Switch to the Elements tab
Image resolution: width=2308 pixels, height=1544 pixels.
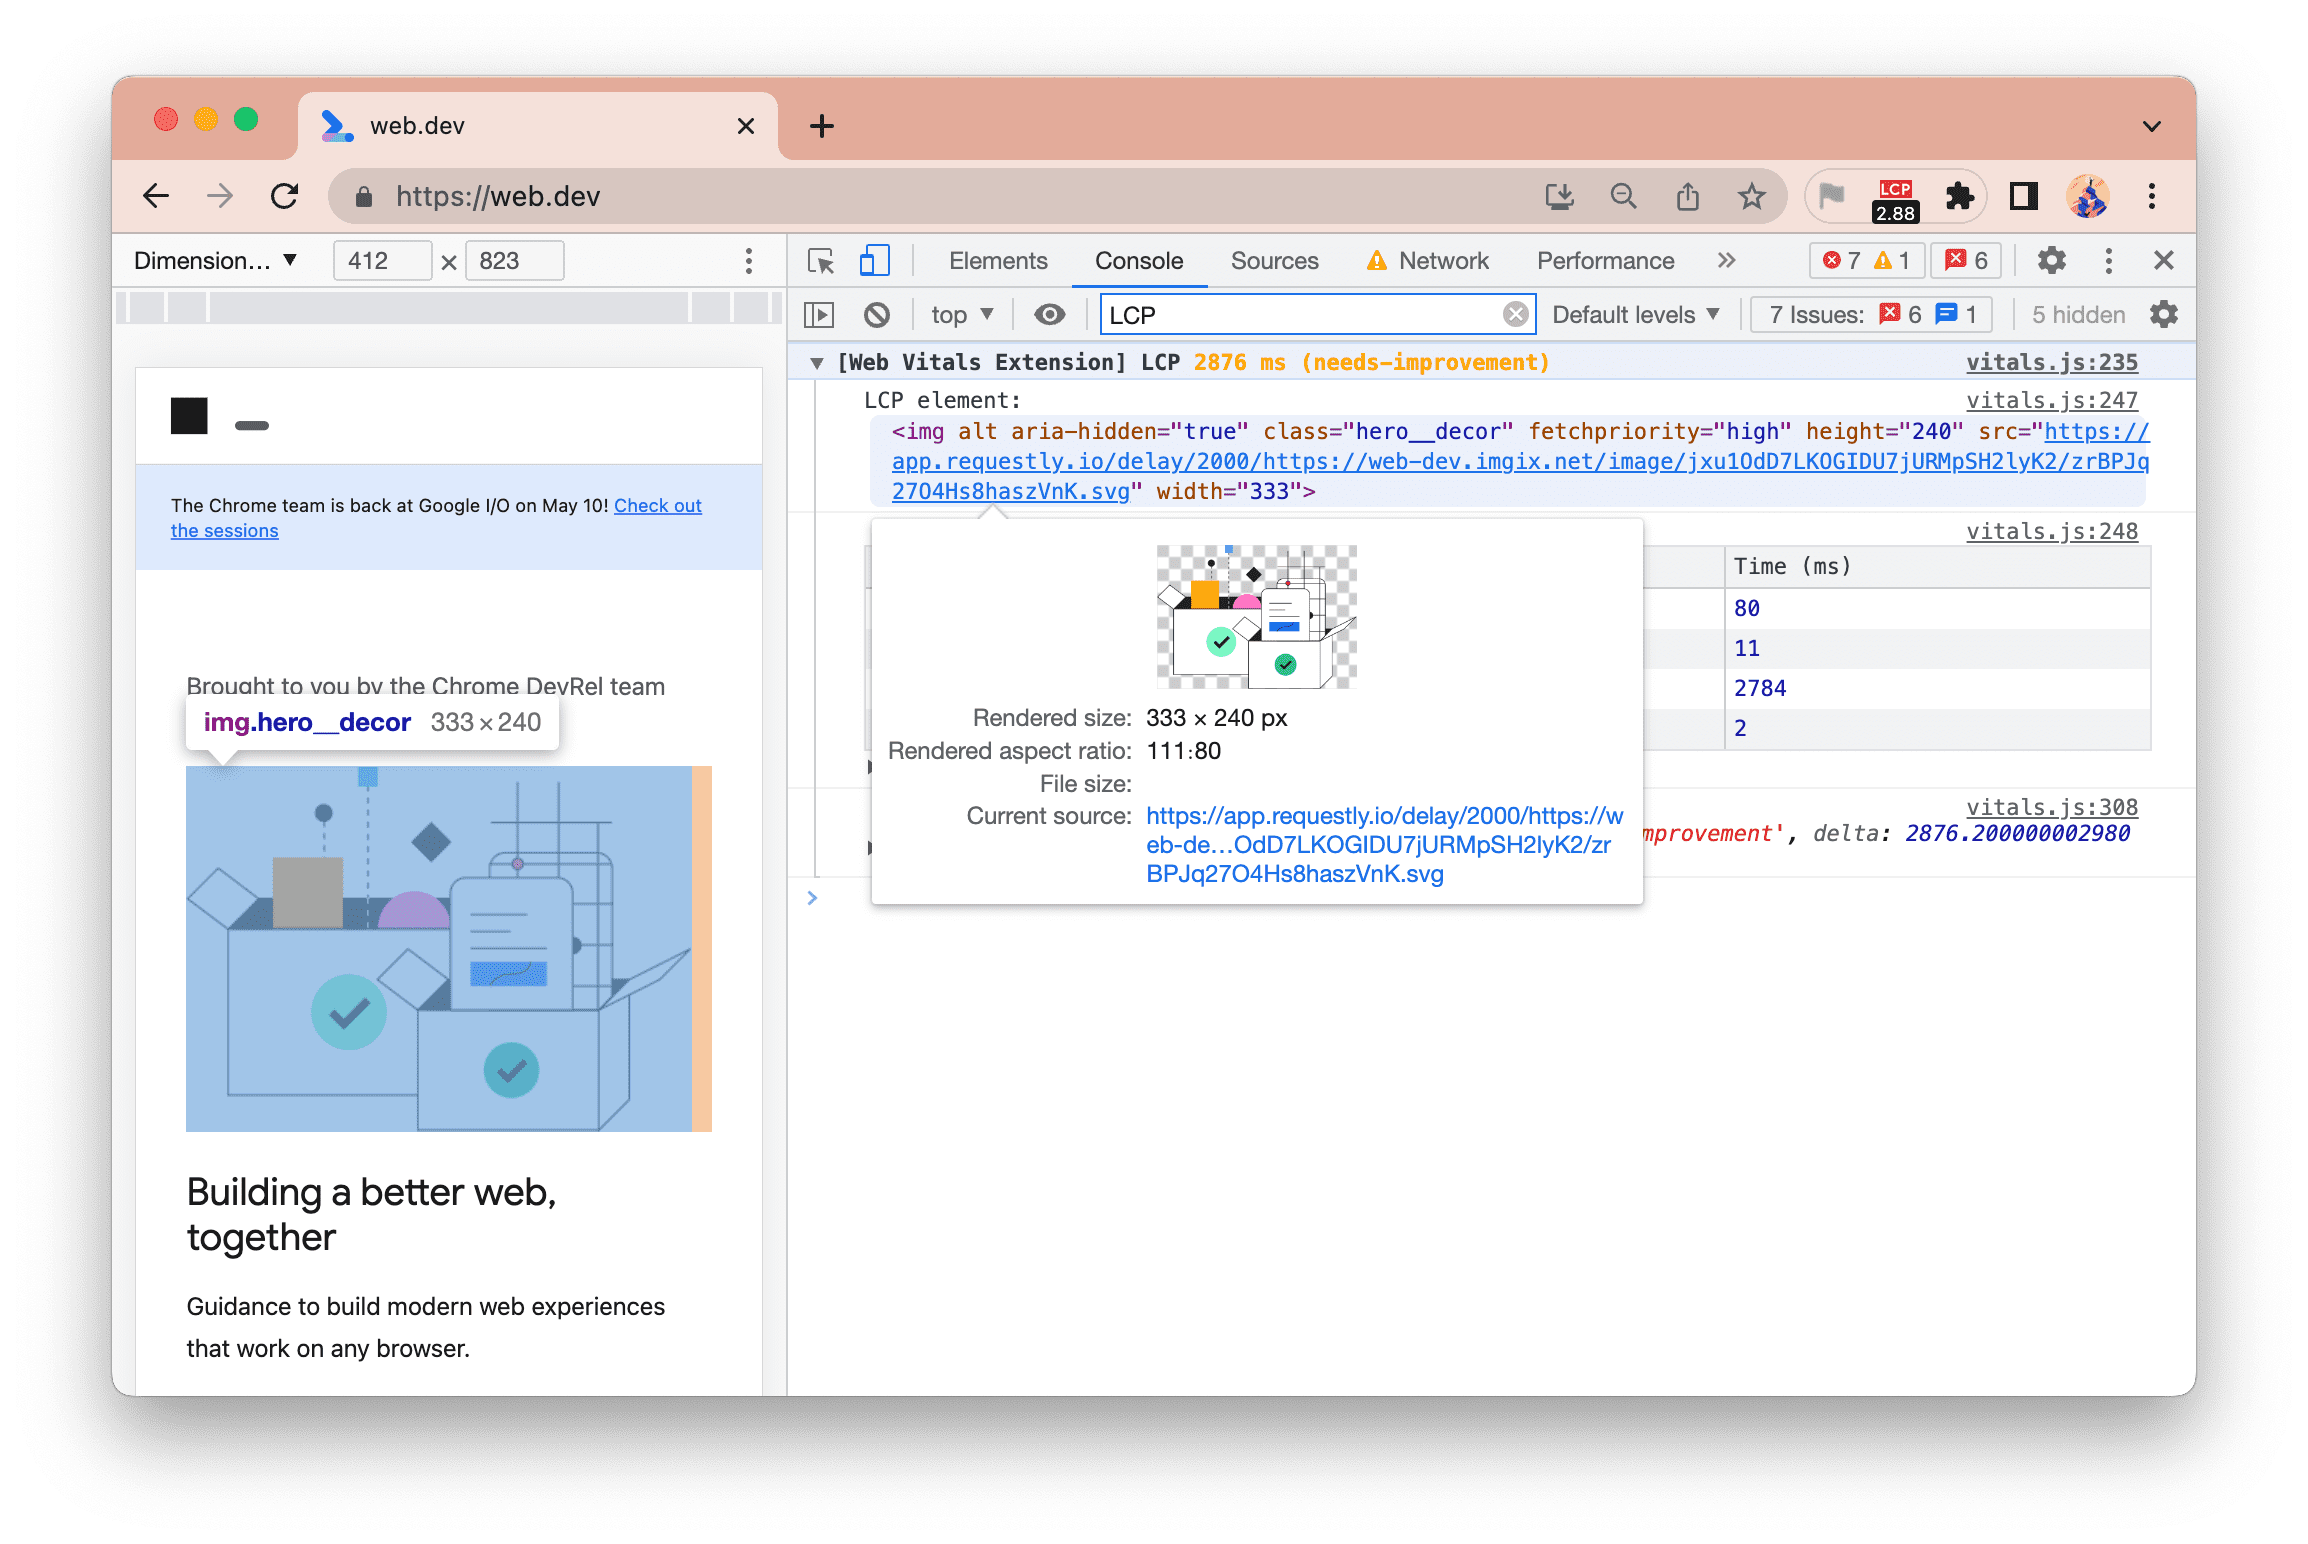(x=996, y=262)
